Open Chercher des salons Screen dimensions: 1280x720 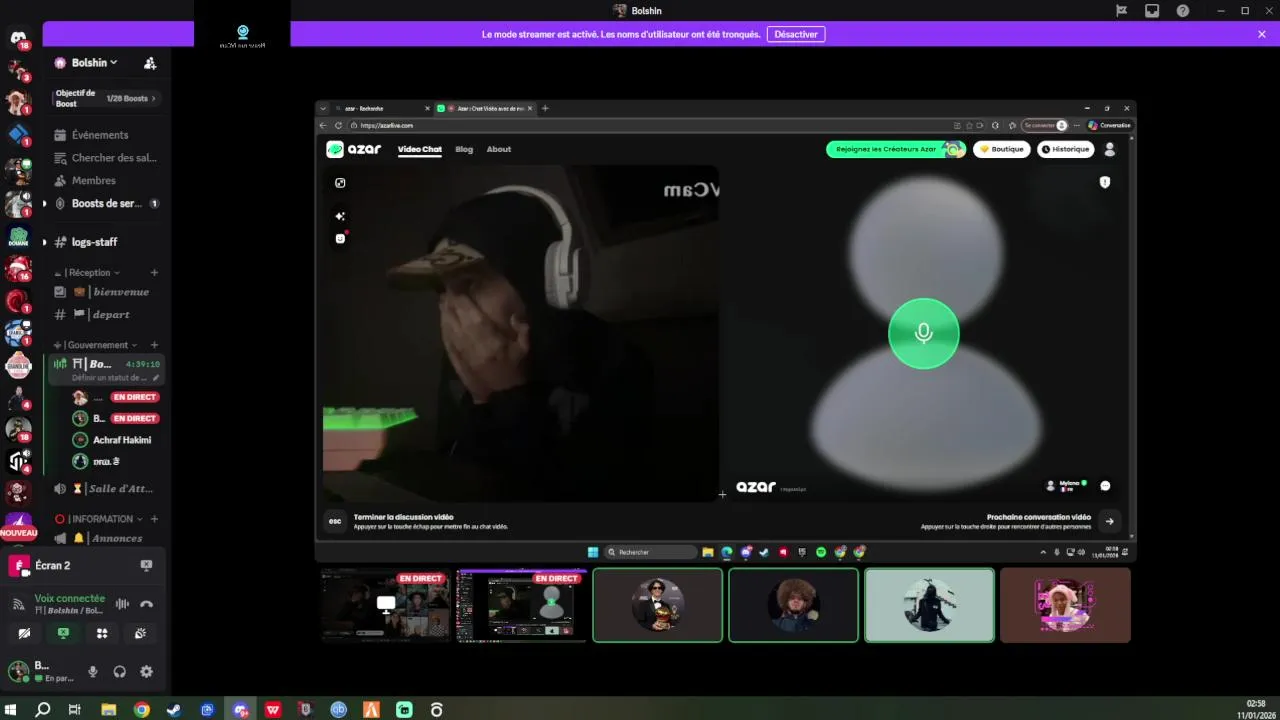click(x=107, y=158)
